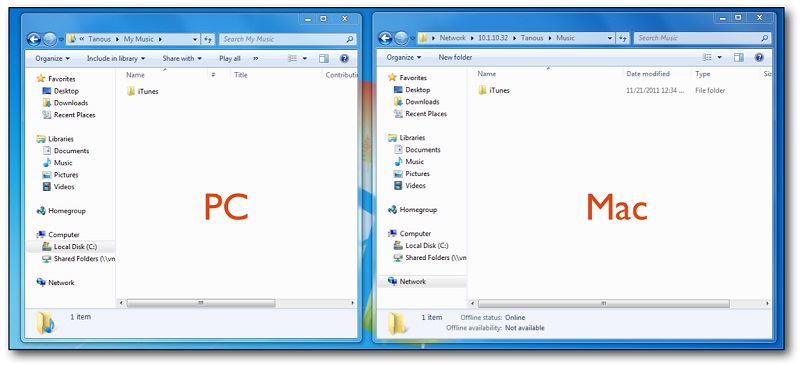
Task: Select Homegroup in Mac window sidebar
Action: click(413, 210)
